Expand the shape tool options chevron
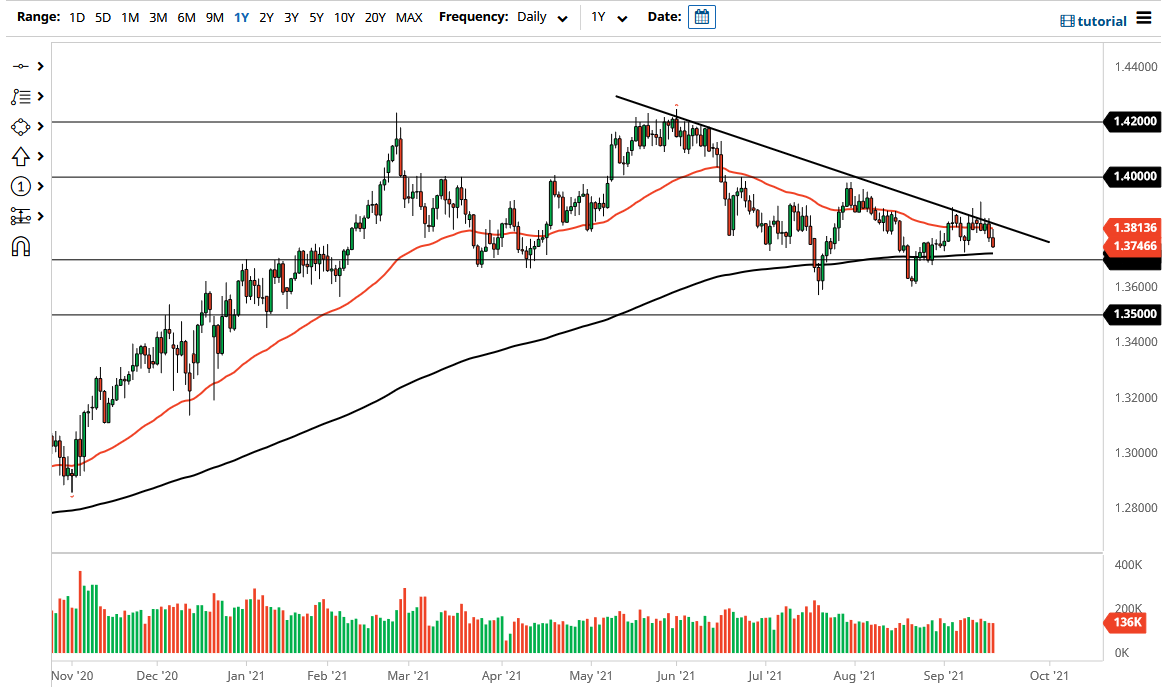Screen dimensions: 1169x695 [x=39, y=126]
